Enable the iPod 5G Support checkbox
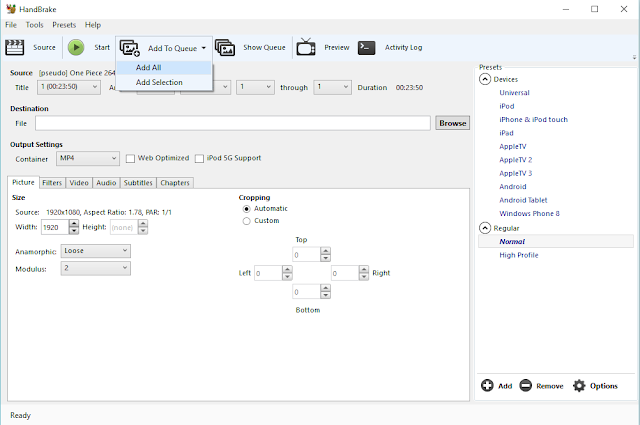 (199, 158)
